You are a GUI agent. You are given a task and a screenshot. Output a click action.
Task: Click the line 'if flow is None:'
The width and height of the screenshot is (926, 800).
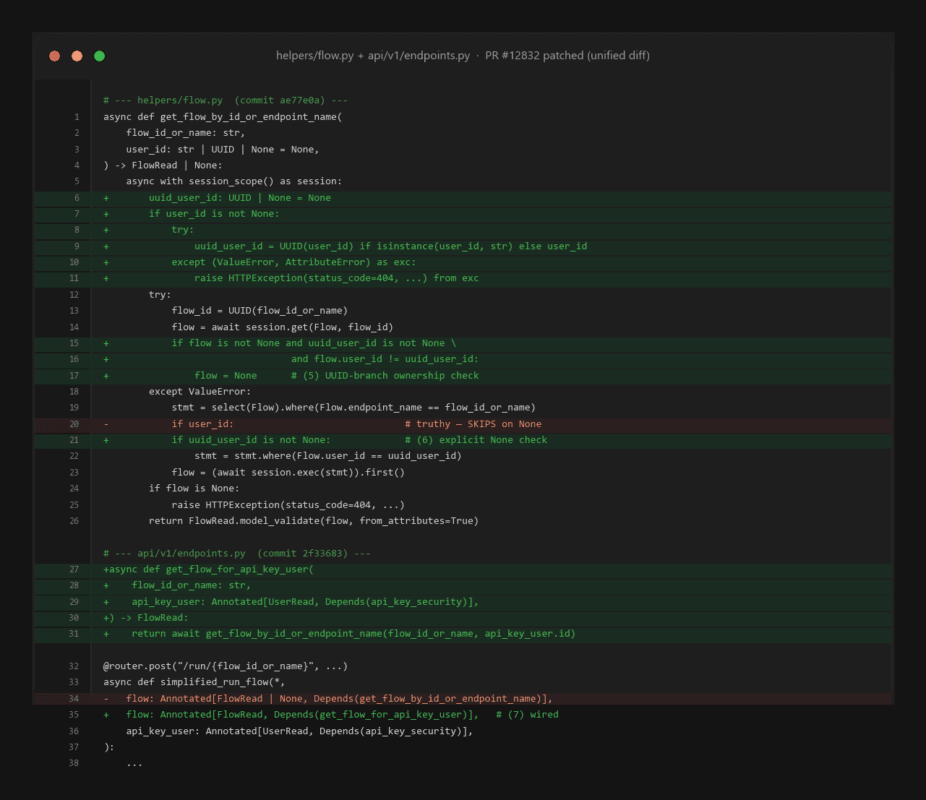coord(194,488)
